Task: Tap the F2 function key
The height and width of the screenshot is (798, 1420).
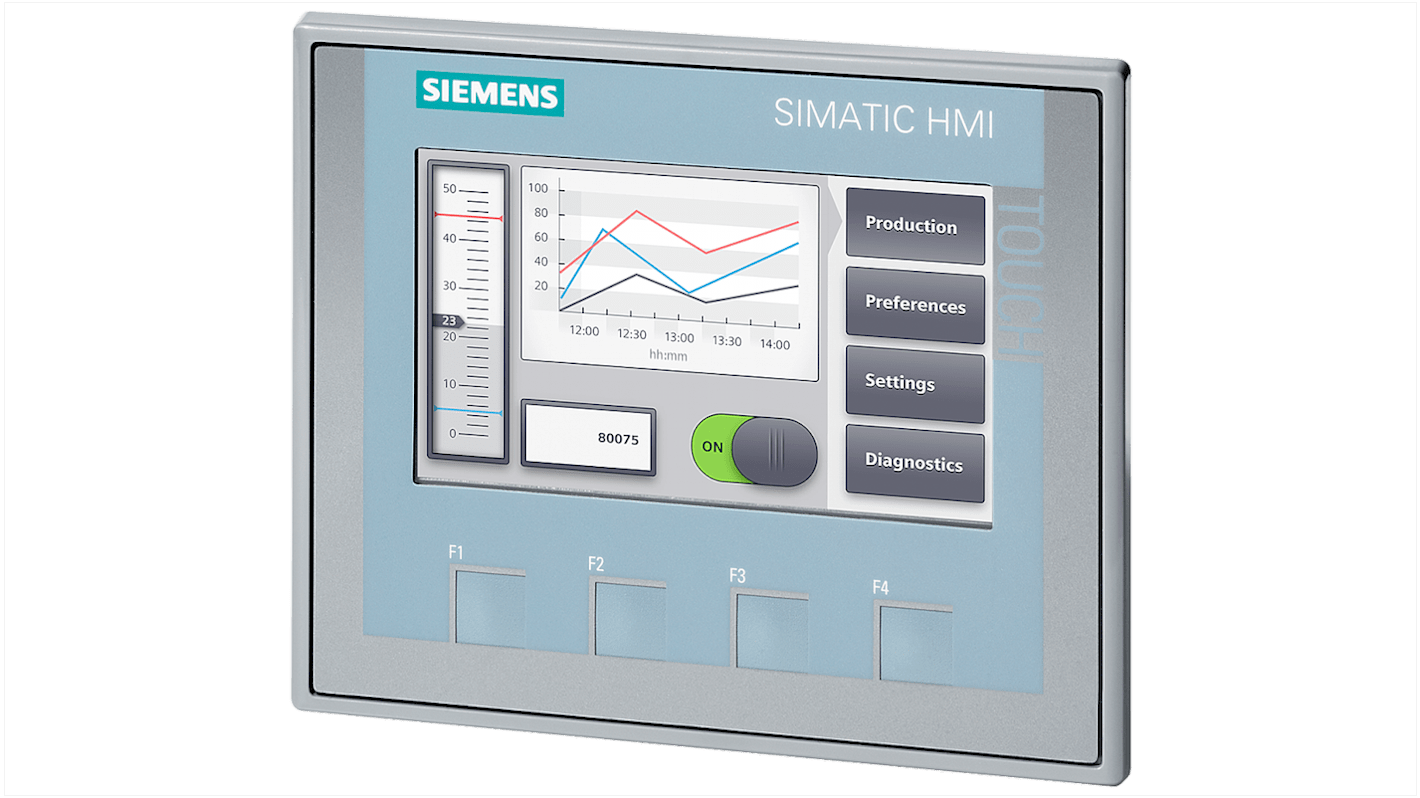Action: [x=628, y=619]
